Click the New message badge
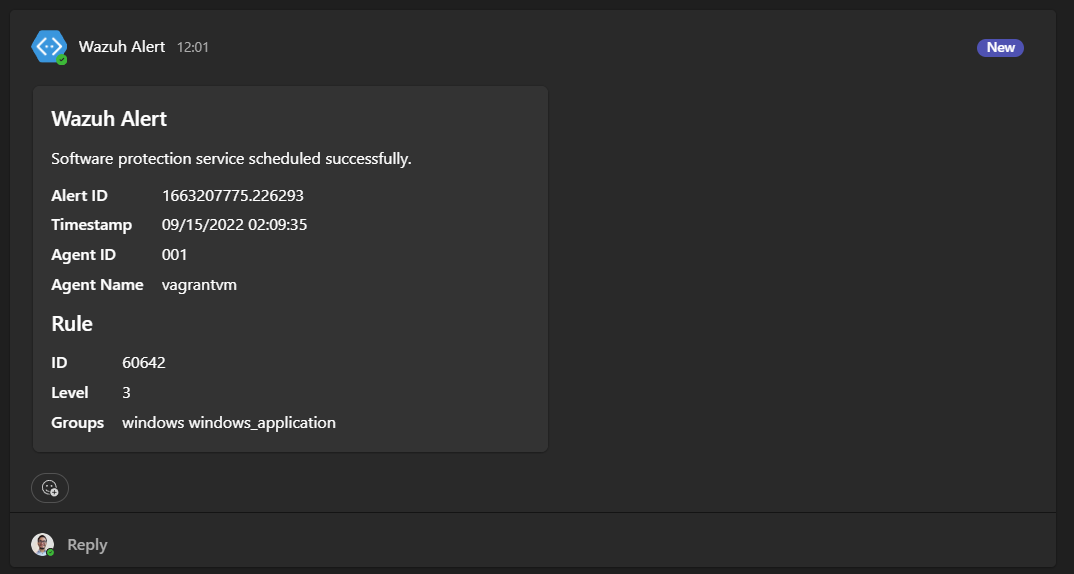 1000,47
